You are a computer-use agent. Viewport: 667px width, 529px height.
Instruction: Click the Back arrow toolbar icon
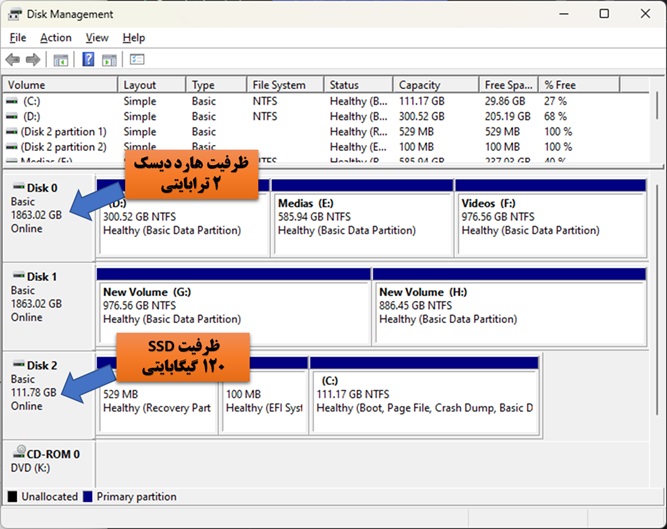tap(13, 60)
